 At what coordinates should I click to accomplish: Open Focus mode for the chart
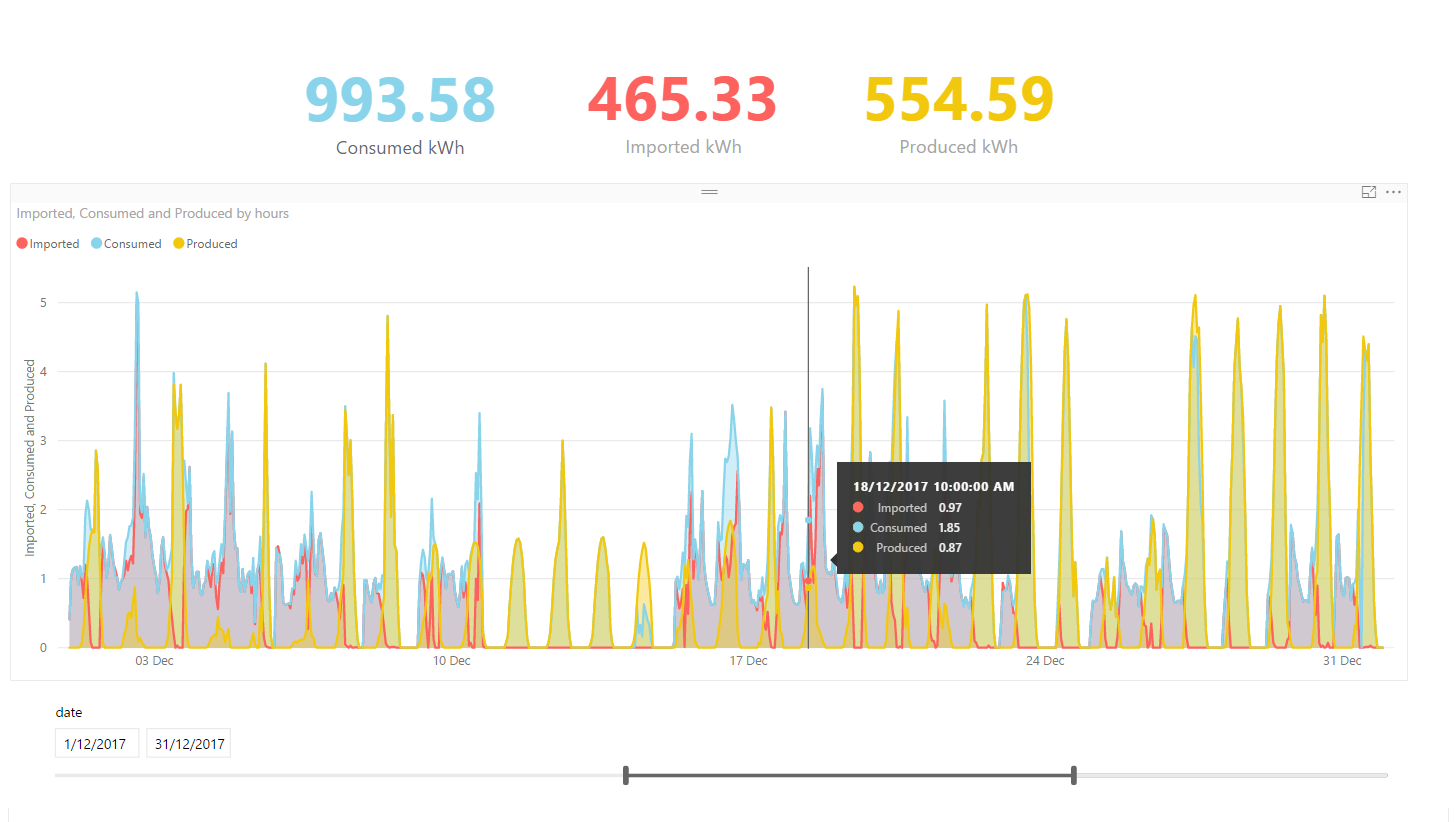pos(1369,192)
